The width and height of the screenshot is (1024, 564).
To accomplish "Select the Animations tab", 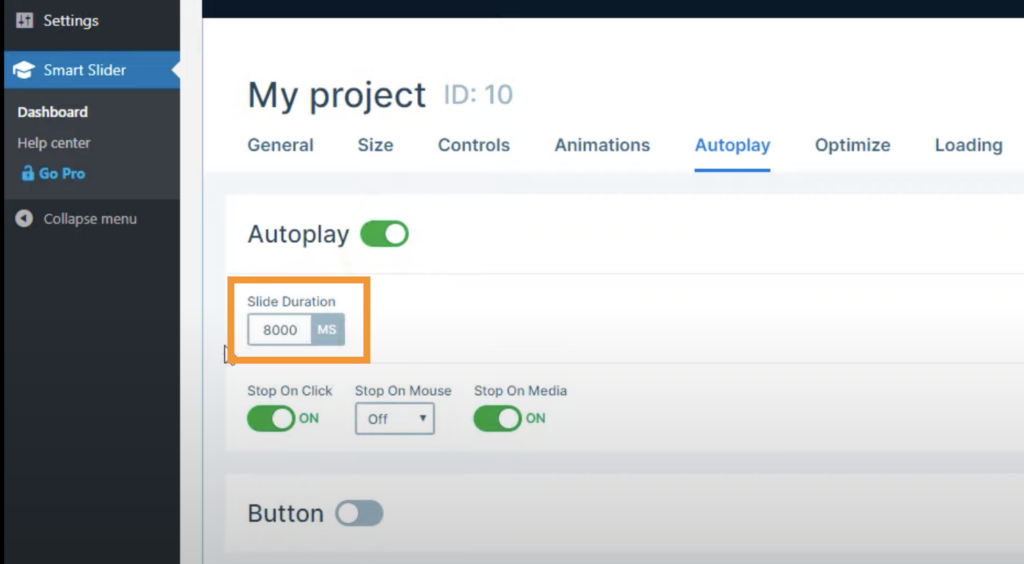I will 602,146.
